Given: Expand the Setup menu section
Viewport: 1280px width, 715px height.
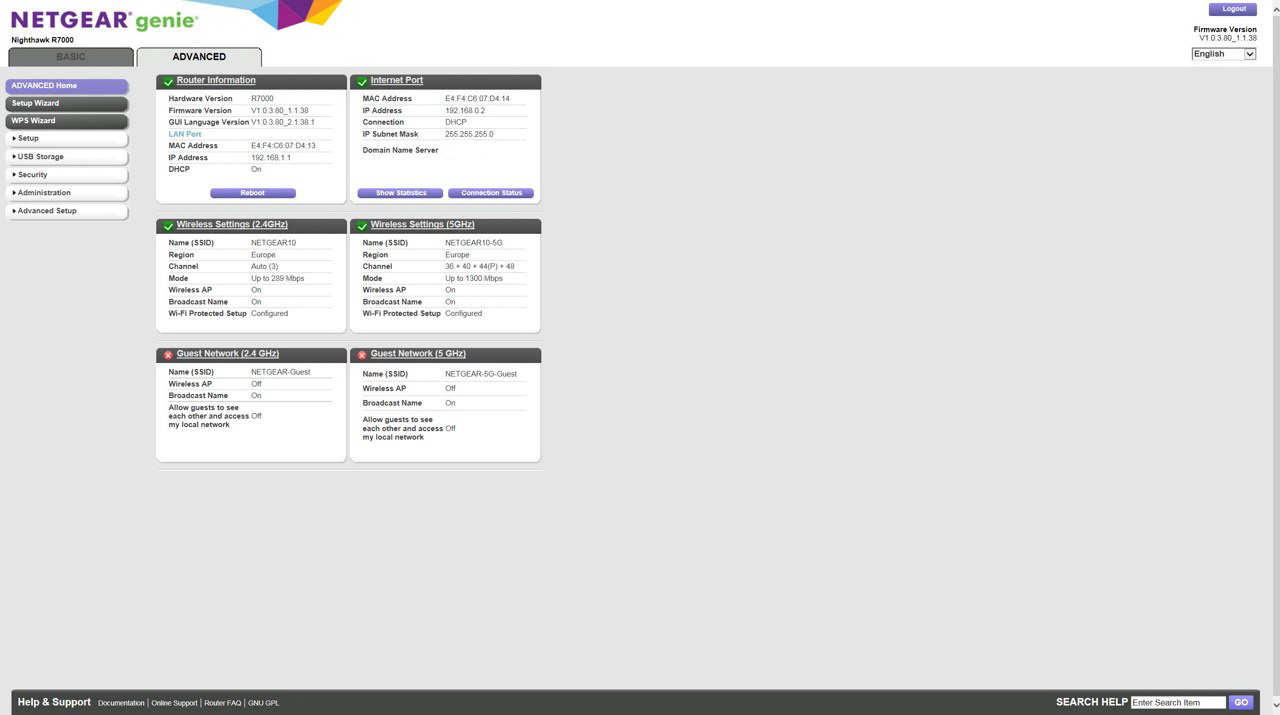Looking at the screenshot, I should 67,139.
